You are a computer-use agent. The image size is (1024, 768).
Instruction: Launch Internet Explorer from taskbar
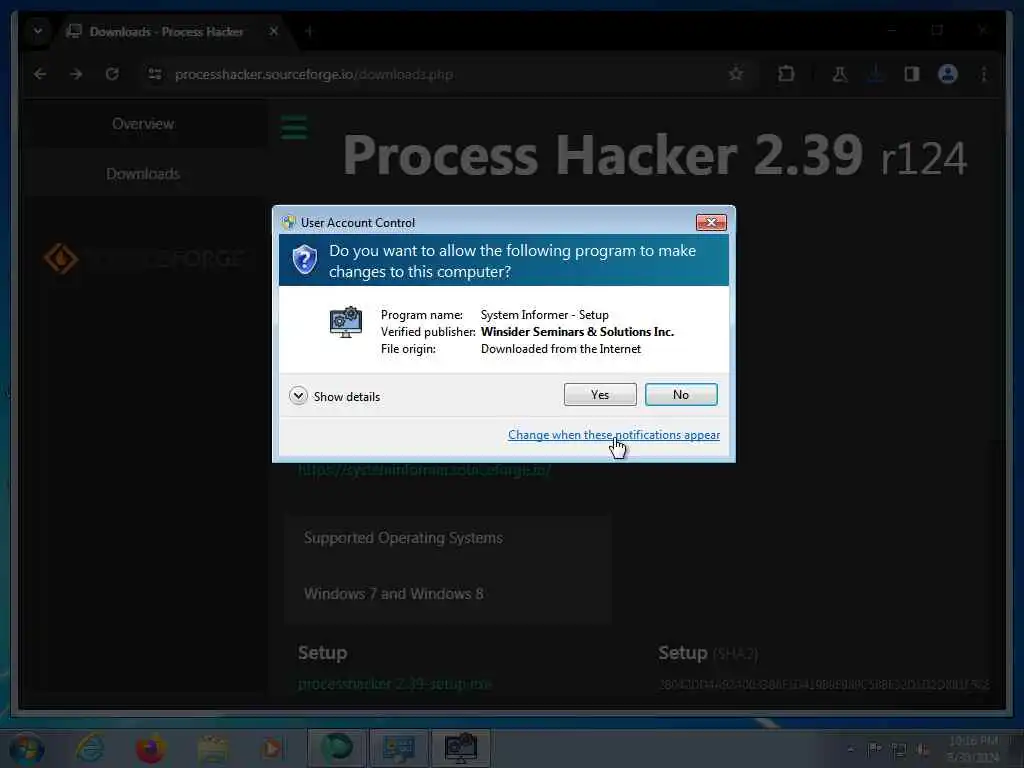coord(90,748)
